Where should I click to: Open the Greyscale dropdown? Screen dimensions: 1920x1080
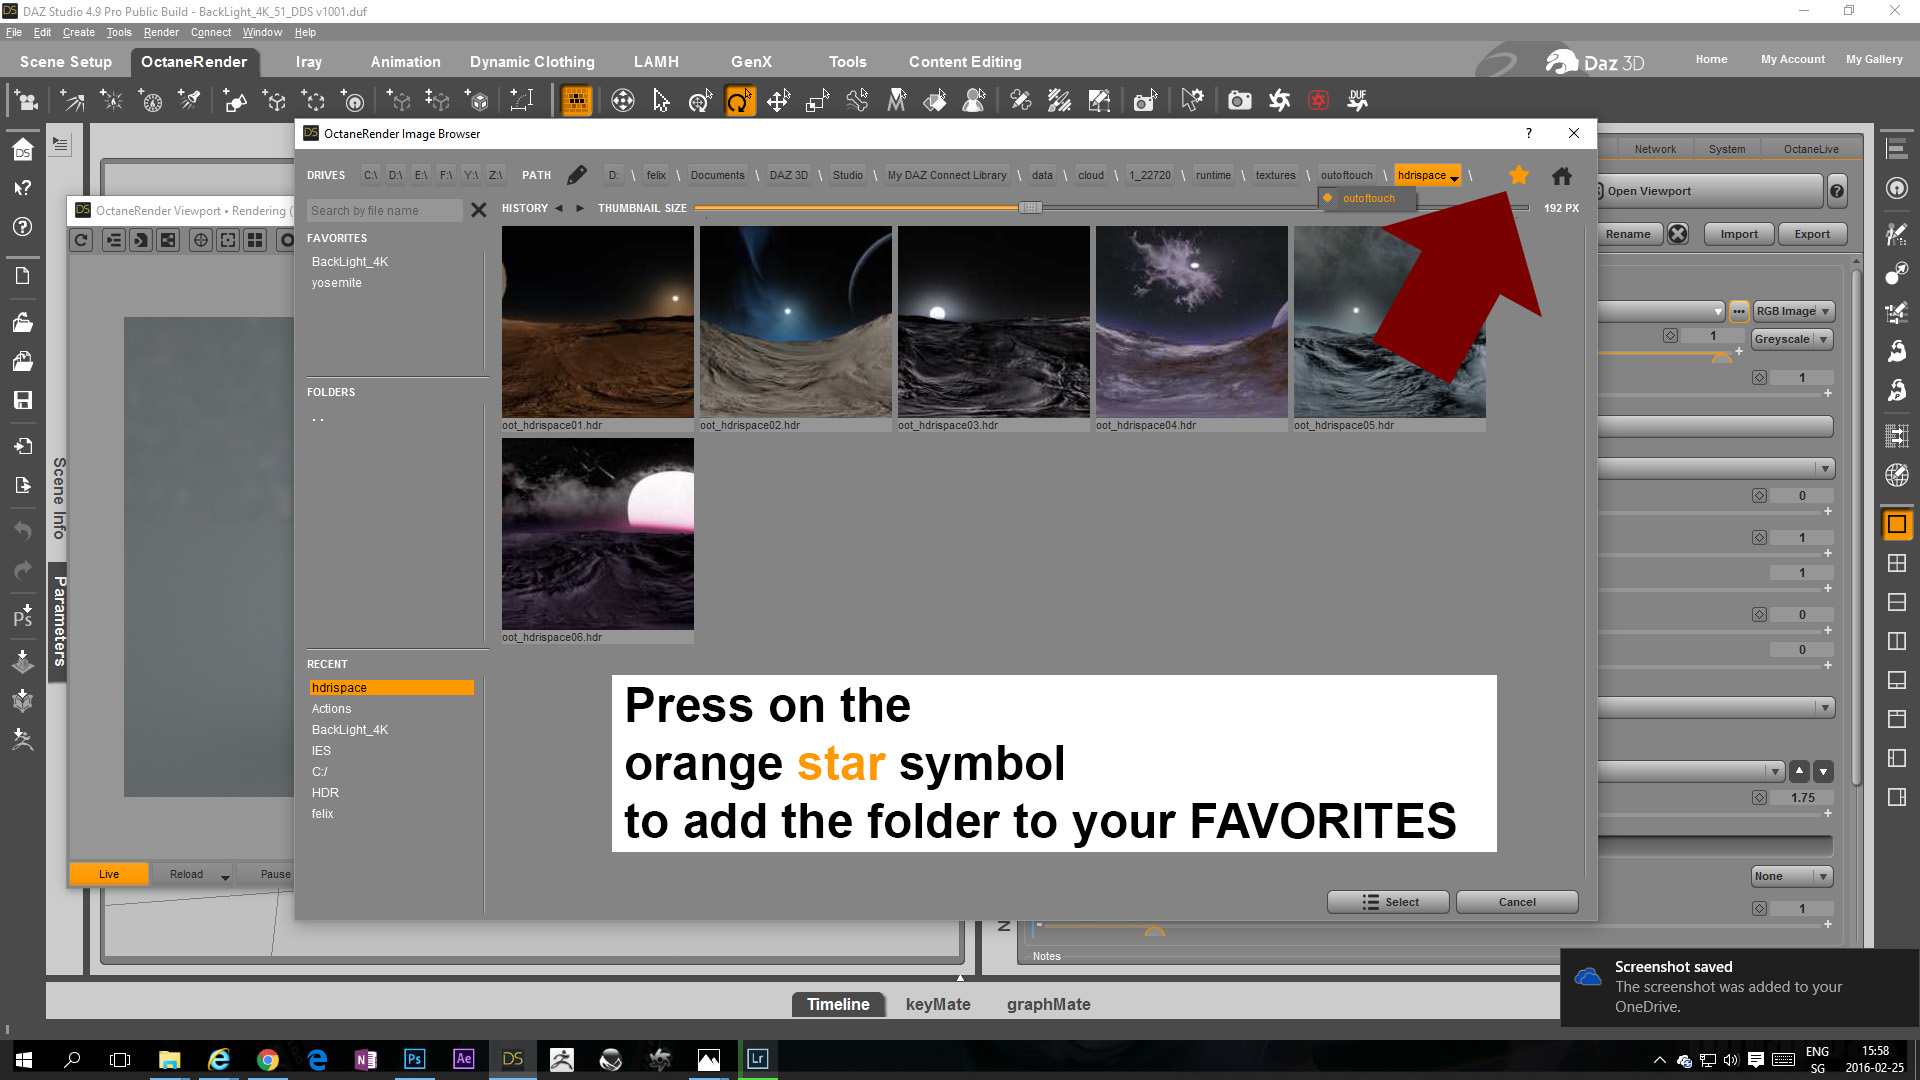1791,339
